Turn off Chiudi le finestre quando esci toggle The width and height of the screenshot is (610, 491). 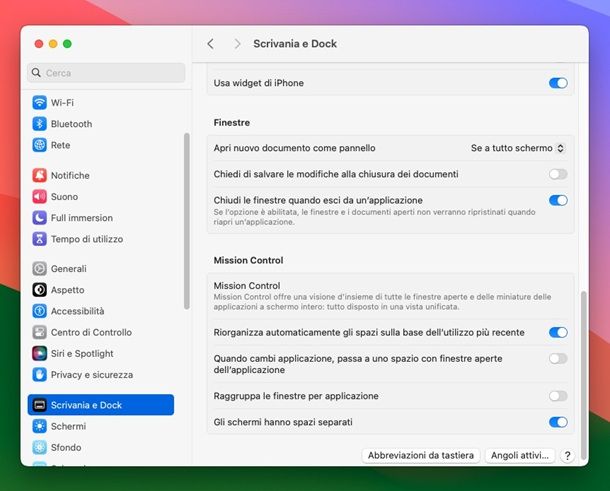pyautogui.click(x=558, y=200)
